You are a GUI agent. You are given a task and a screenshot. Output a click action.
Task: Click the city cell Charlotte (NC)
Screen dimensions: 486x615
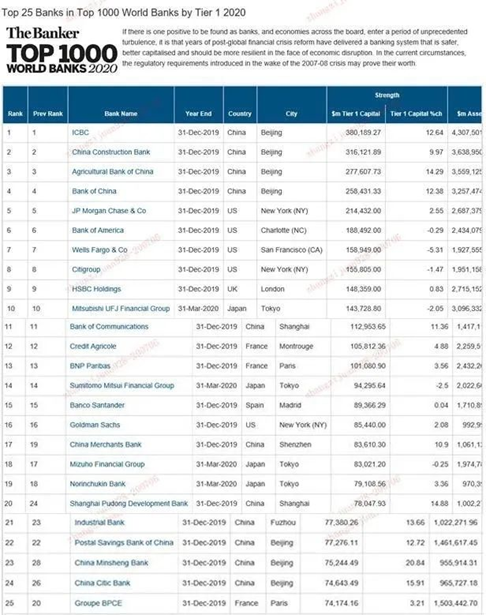click(284, 230)
